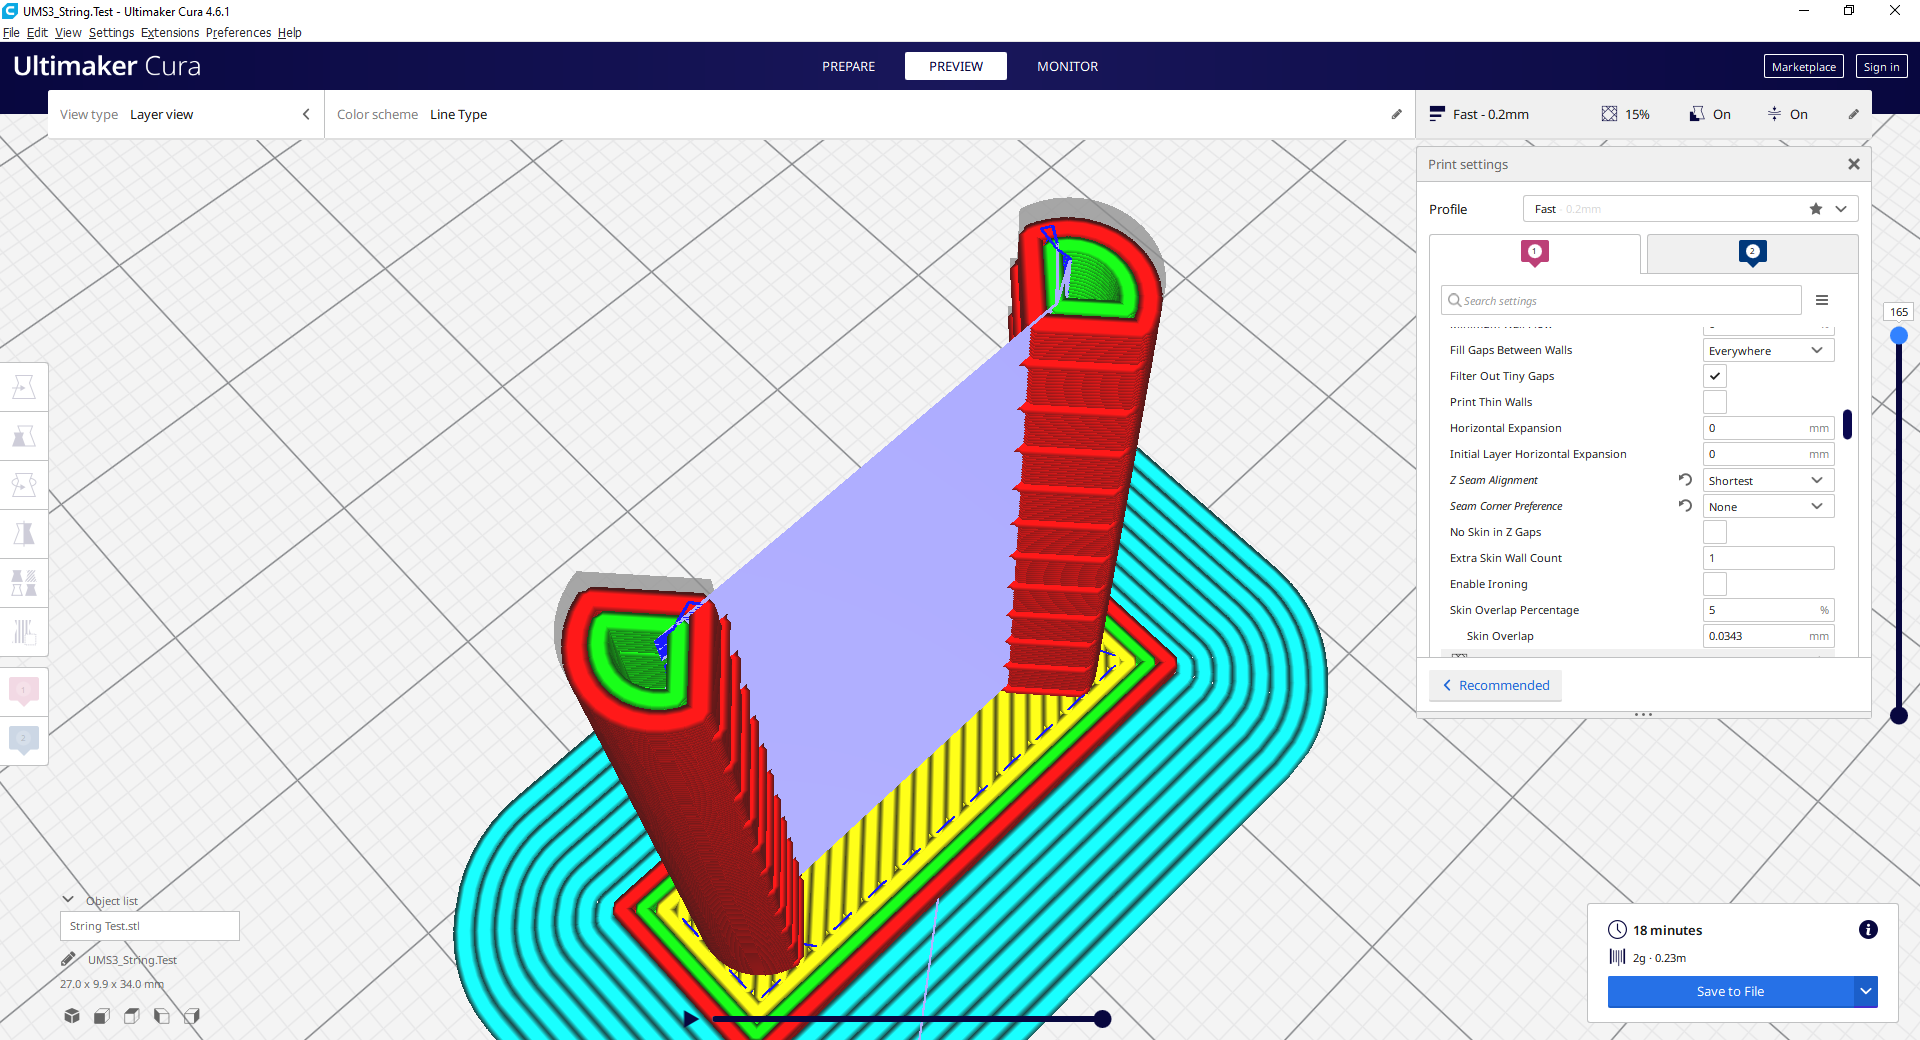Screen dimensions: 1920x1040
Task: Open the Extensions menu
Action: coord(170,32)
